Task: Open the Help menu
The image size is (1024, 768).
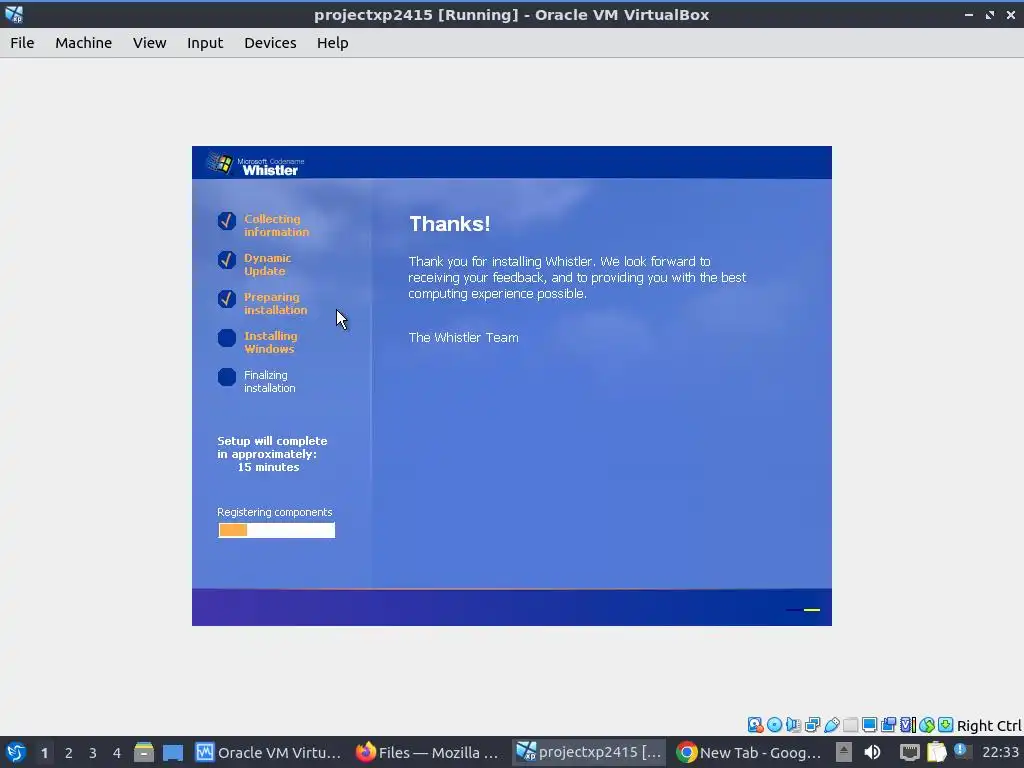Action: [x=332, y=43]
